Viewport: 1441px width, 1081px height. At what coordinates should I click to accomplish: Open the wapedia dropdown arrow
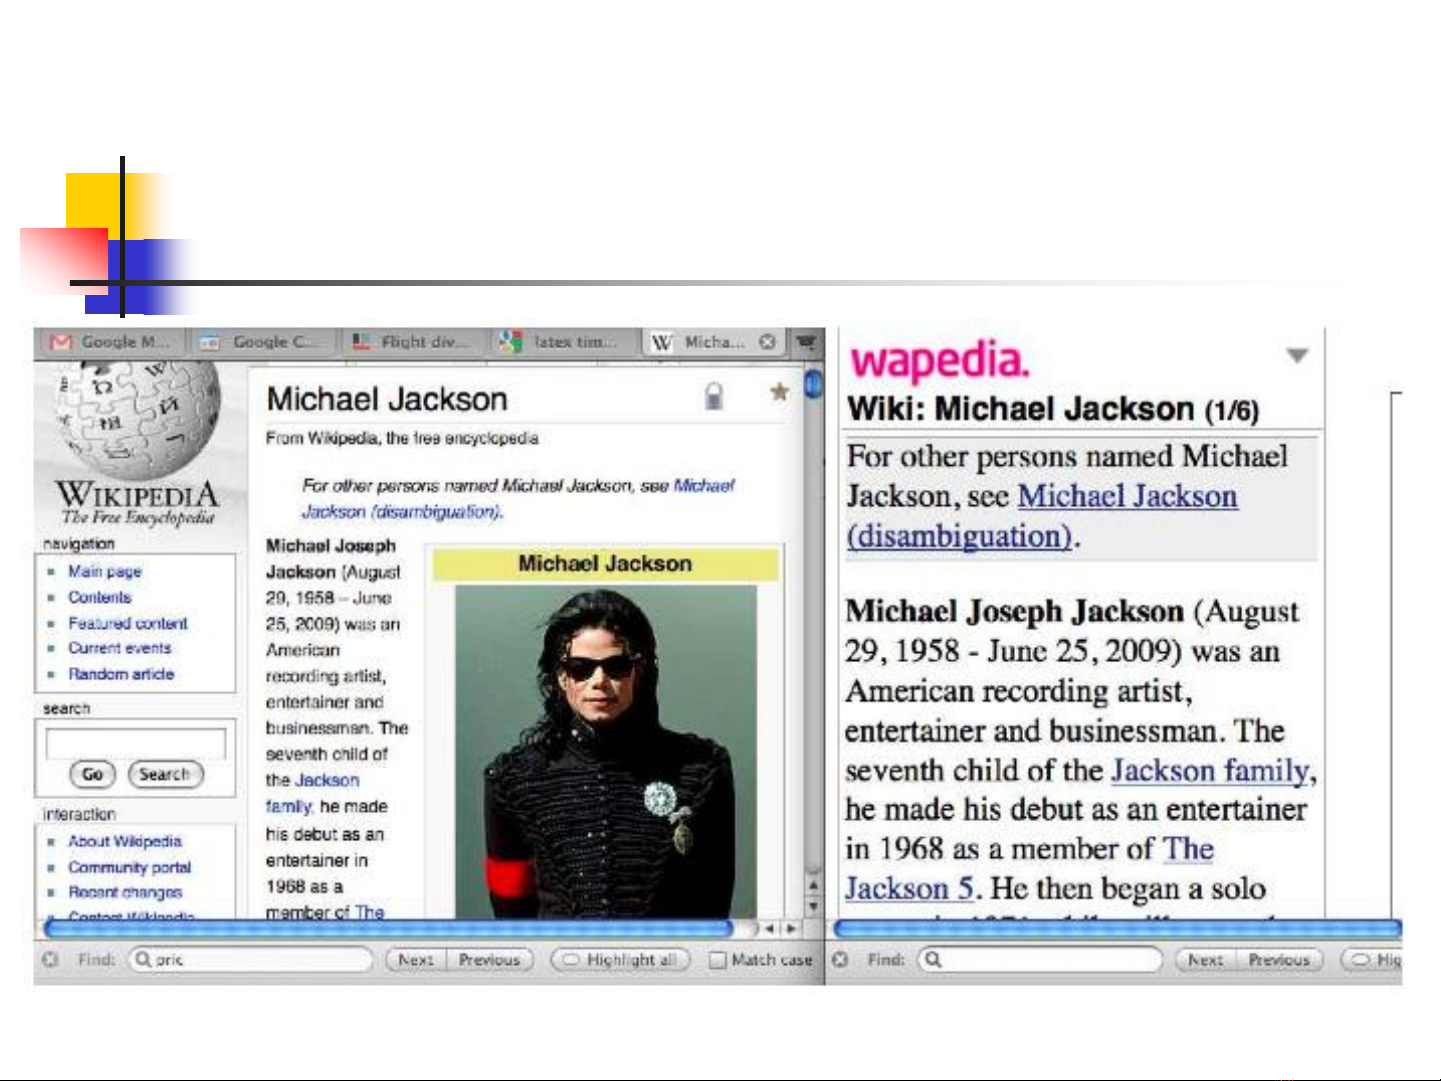(x=1297, y=356)
